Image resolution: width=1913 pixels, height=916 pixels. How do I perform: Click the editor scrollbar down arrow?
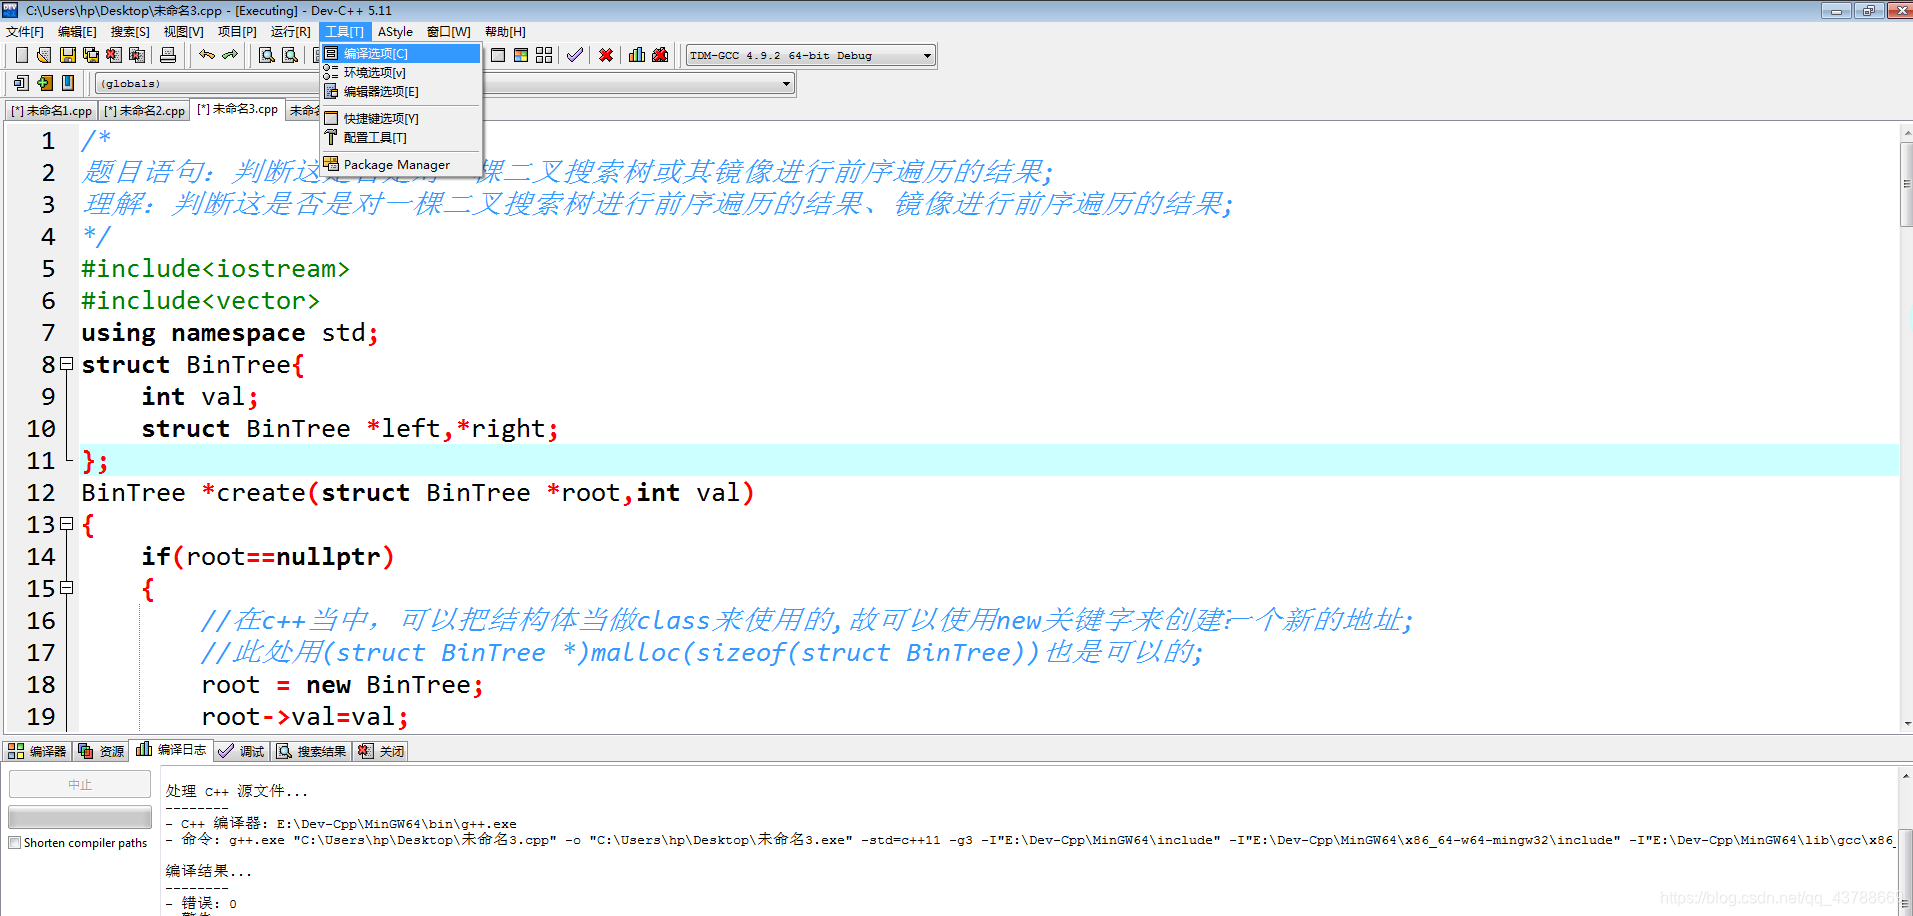(1906, 723)
